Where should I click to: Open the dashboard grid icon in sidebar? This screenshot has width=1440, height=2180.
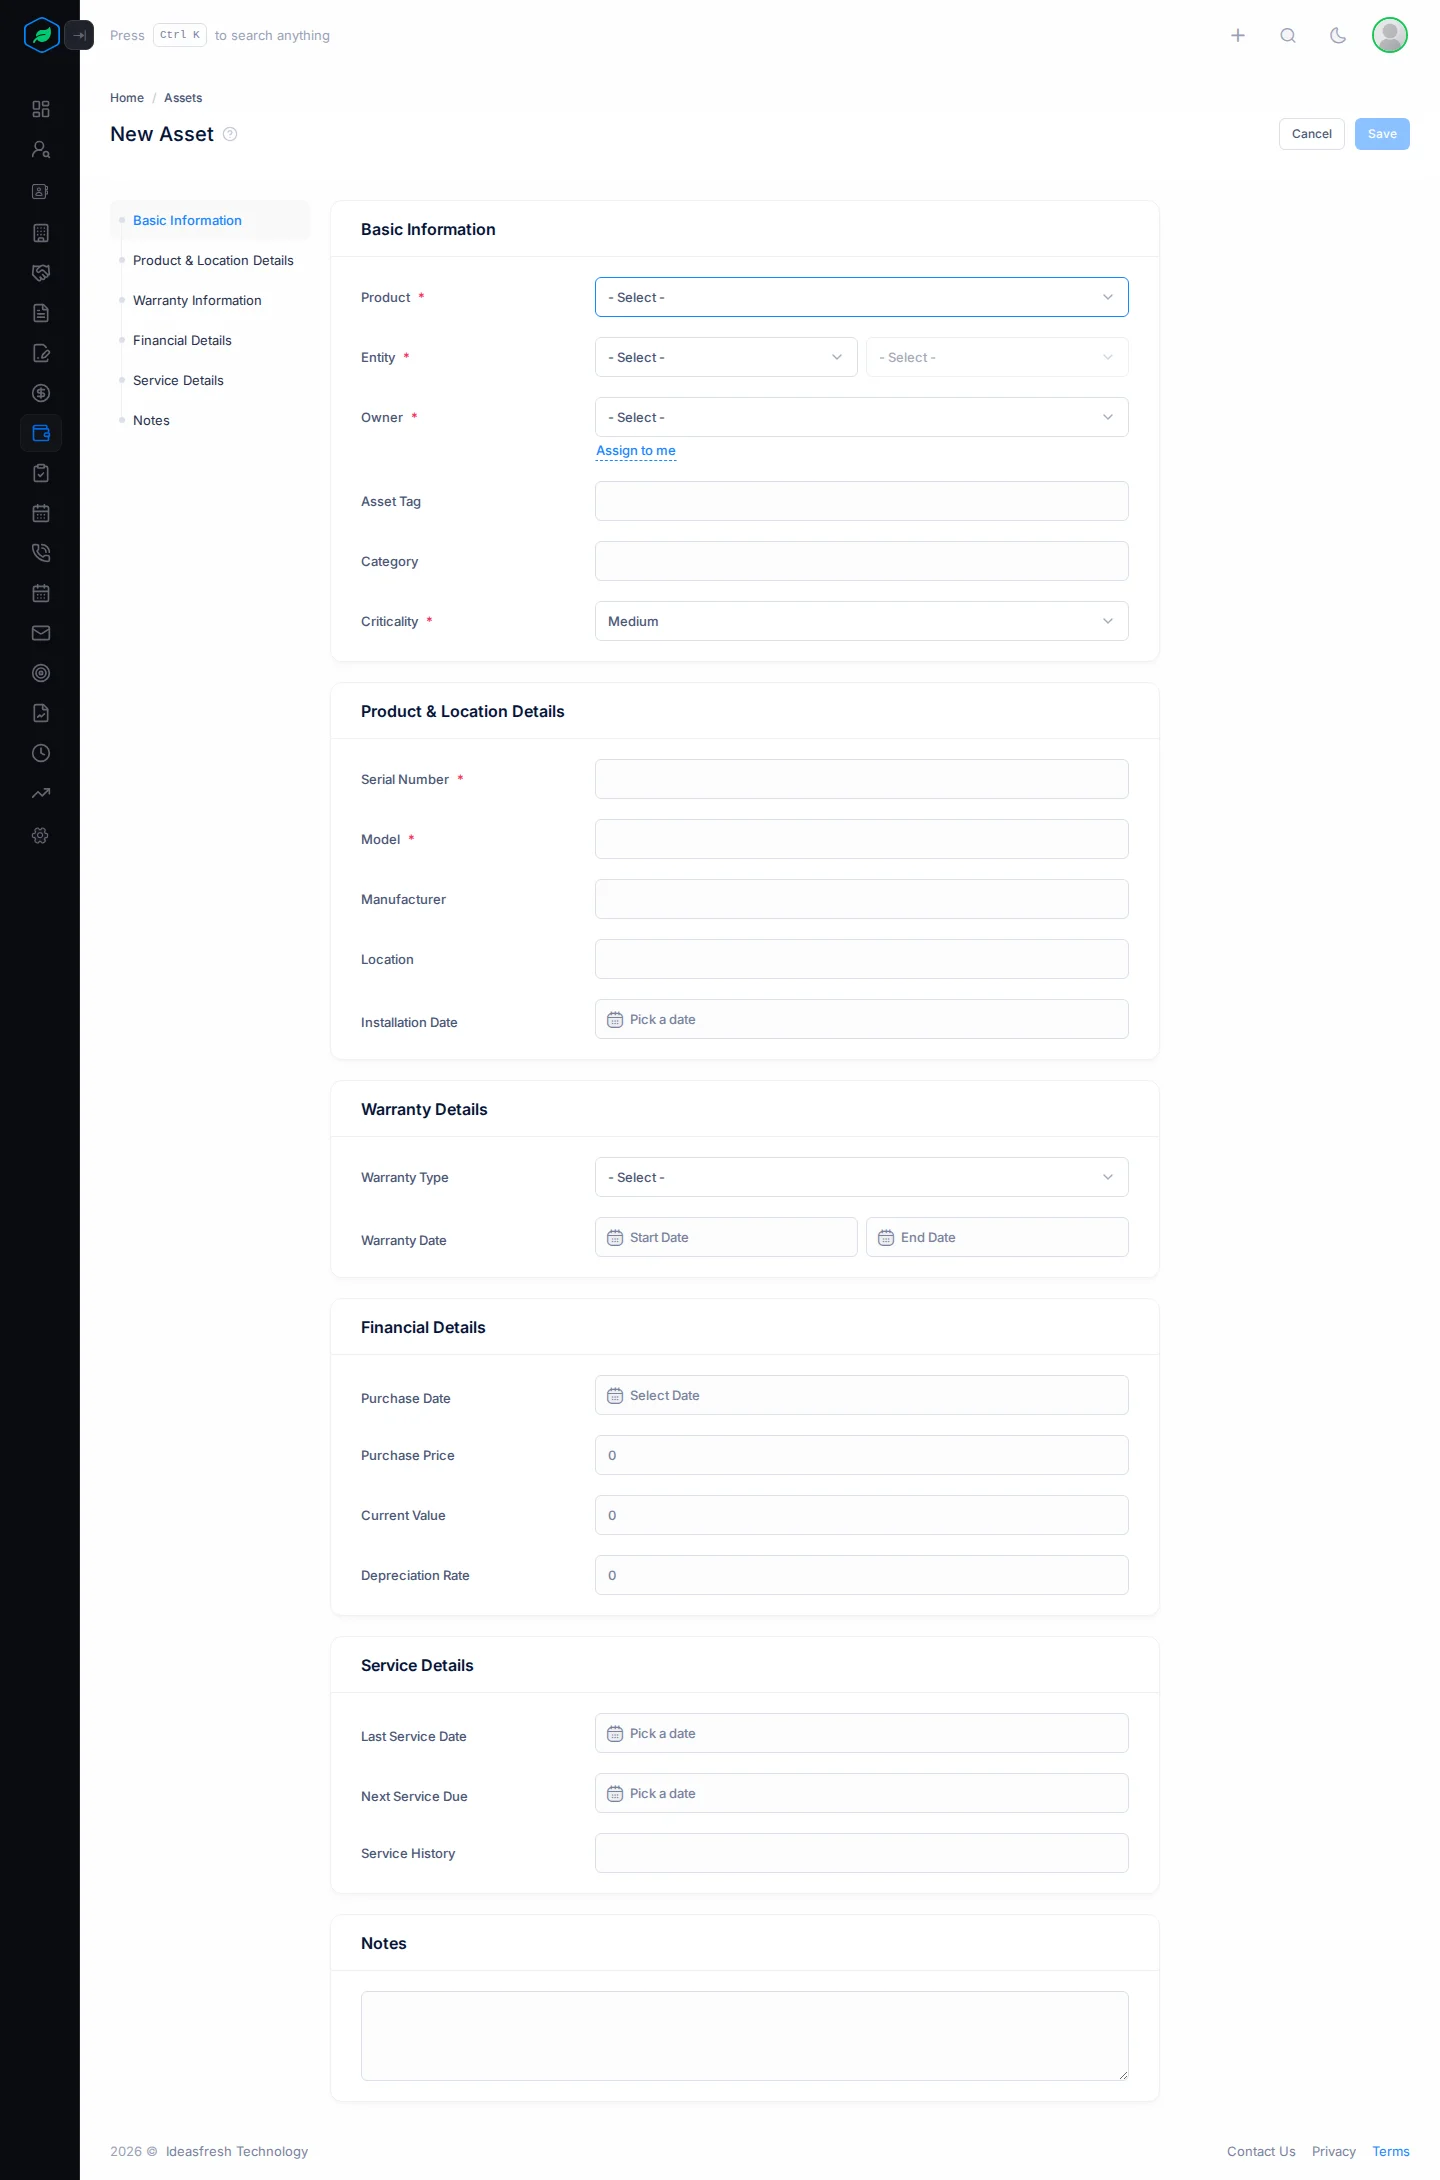(x=41, y=109)
